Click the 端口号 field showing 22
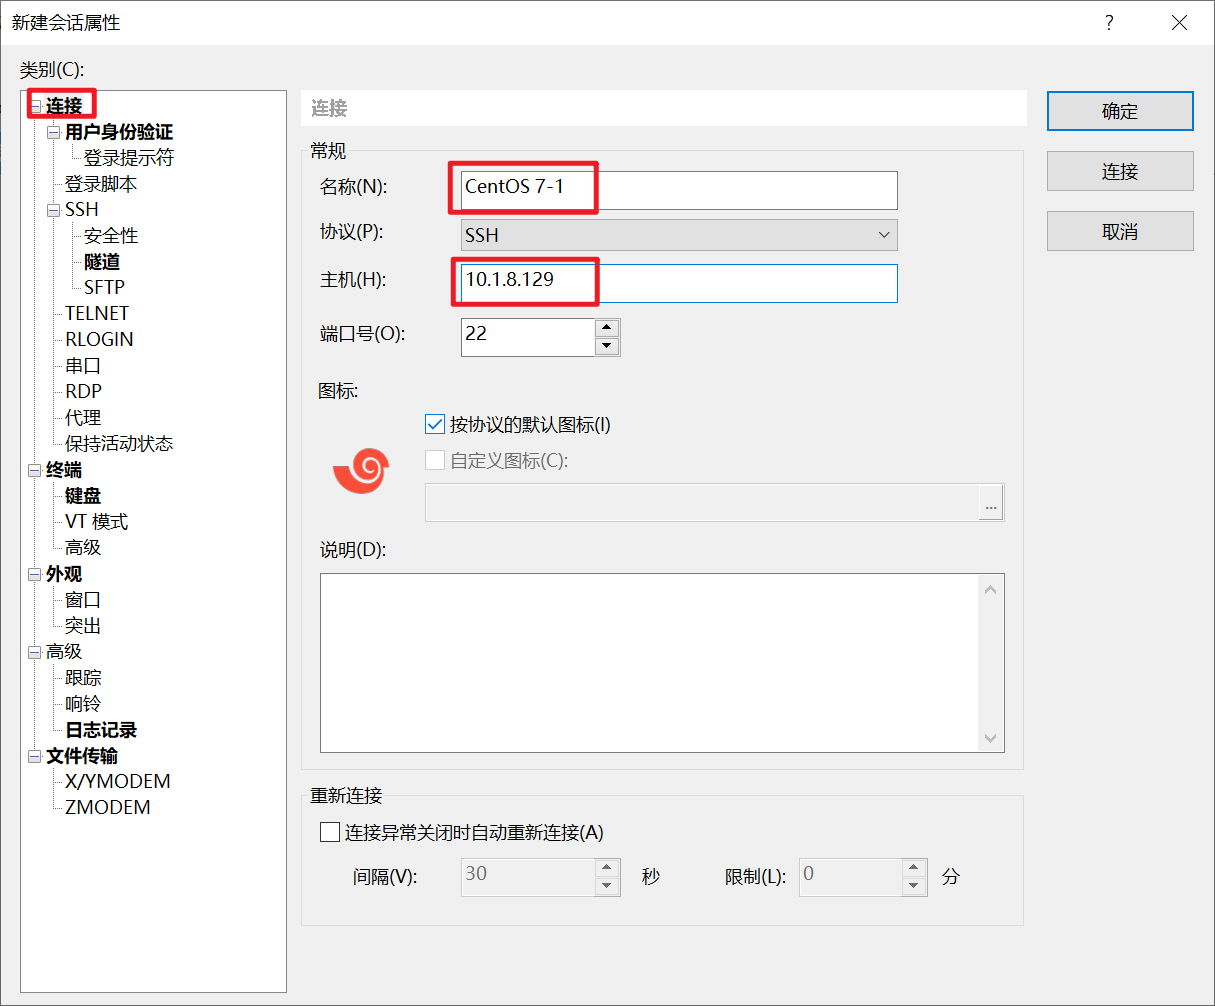 pos(528,337)
